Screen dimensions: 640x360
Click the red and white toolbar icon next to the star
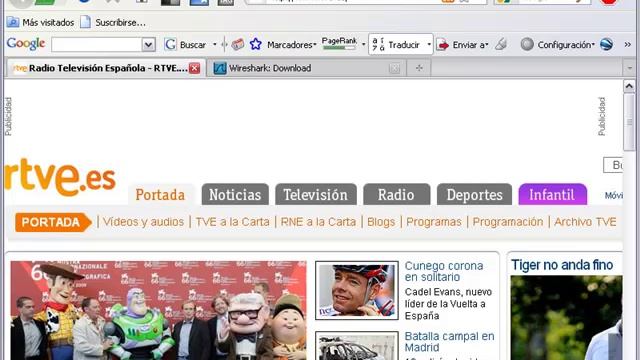tap(238, 44)
